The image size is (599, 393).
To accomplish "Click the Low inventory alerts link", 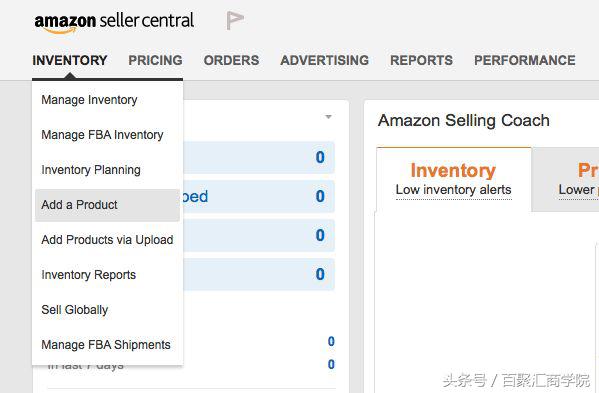I will point(453,190).
